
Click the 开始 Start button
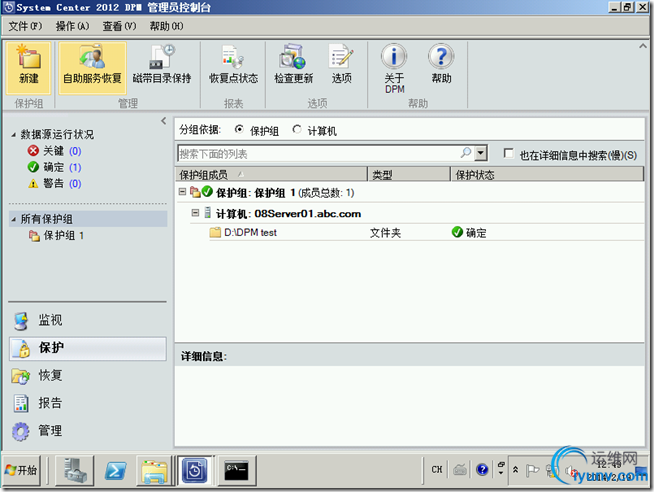[22, 470]
